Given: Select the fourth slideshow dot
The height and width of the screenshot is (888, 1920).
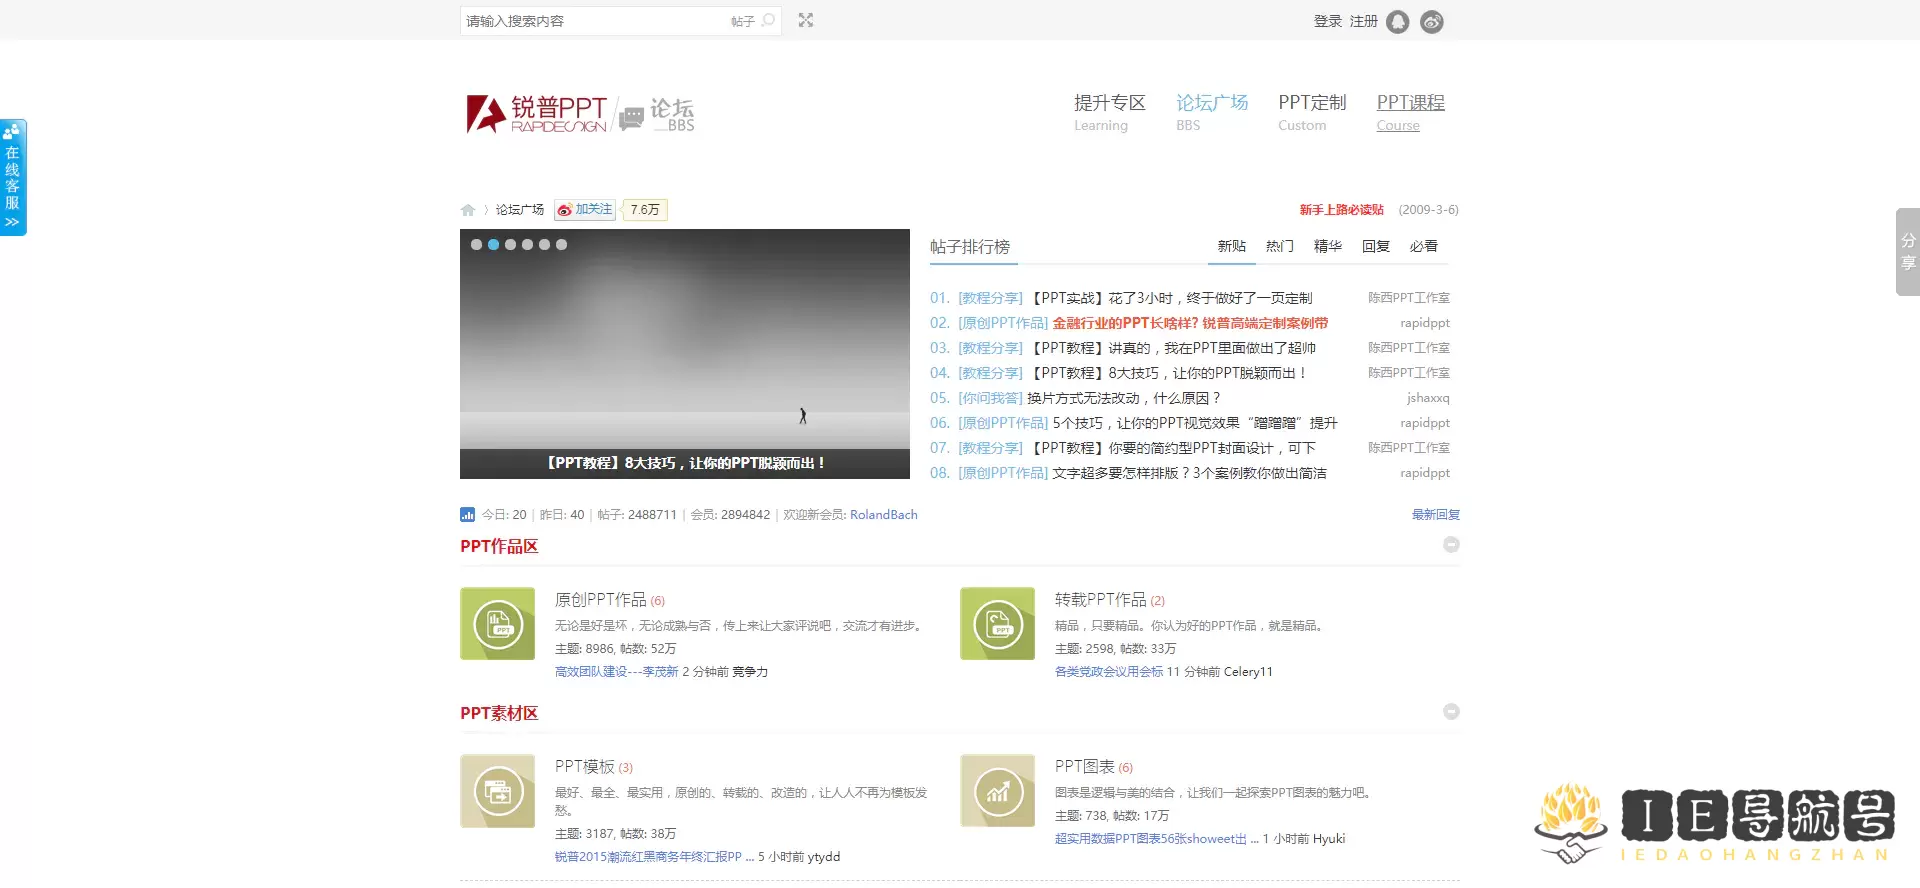Looking at the screenshot, I should click(527, 244).
